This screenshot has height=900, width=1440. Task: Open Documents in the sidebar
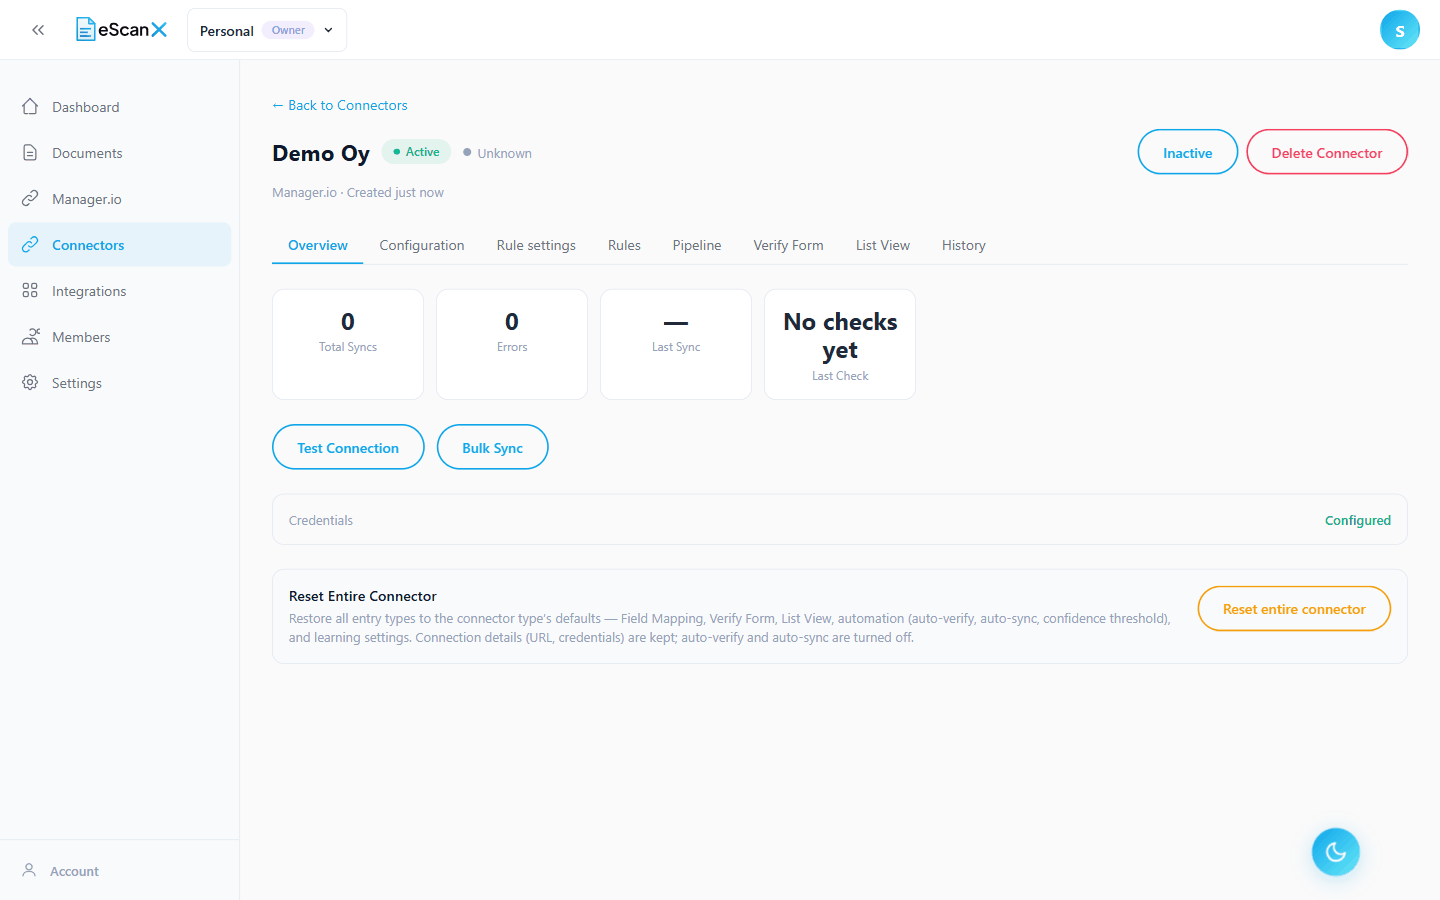(119, 153)
